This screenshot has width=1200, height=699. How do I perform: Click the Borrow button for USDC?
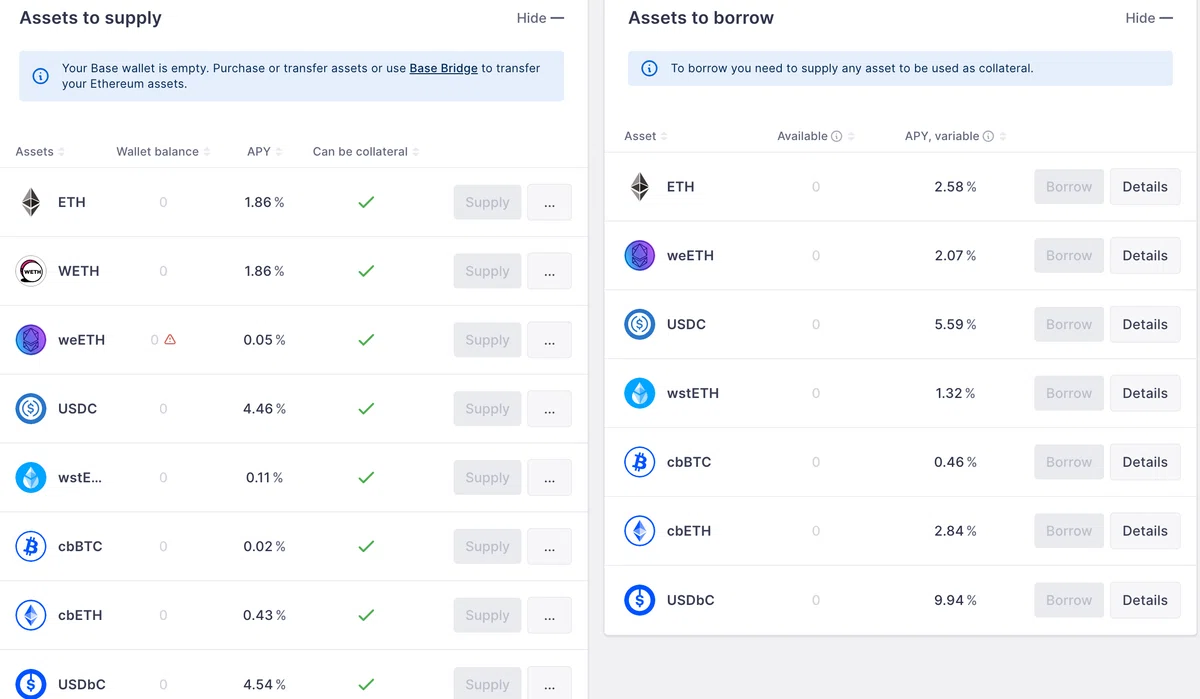(x=1069, y=325)
